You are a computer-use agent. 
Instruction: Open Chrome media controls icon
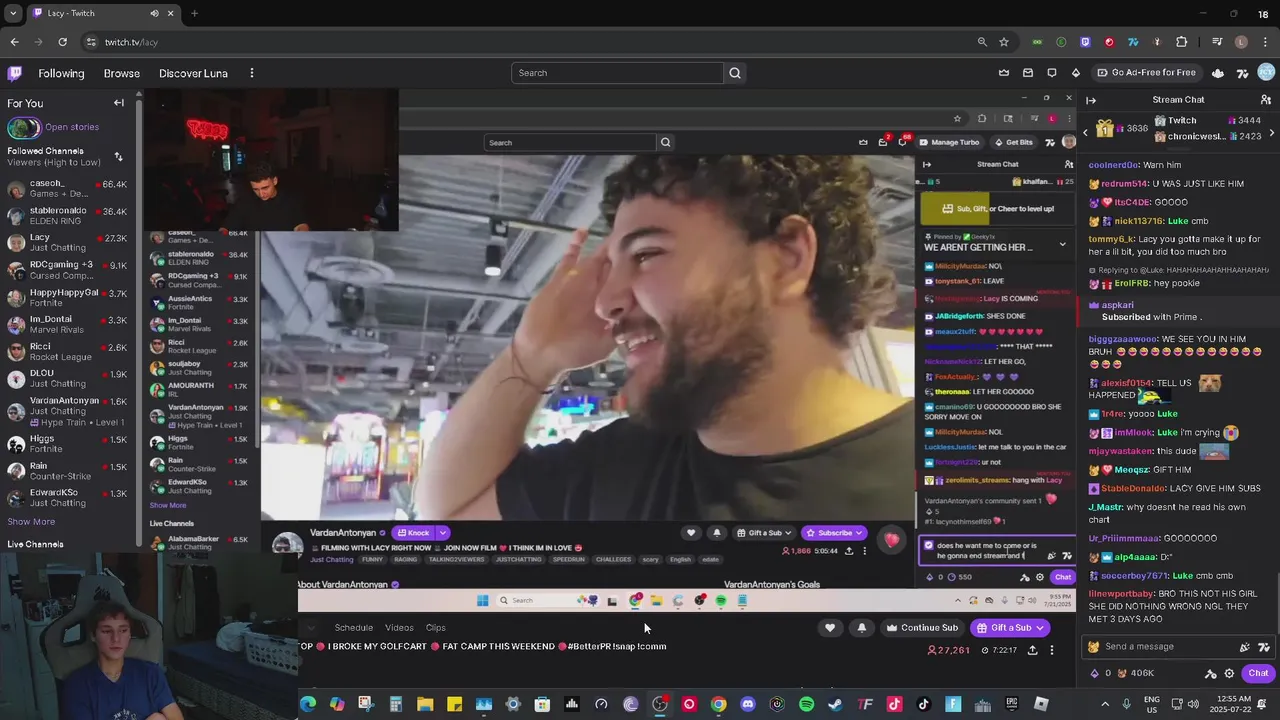pos(1217,42)
